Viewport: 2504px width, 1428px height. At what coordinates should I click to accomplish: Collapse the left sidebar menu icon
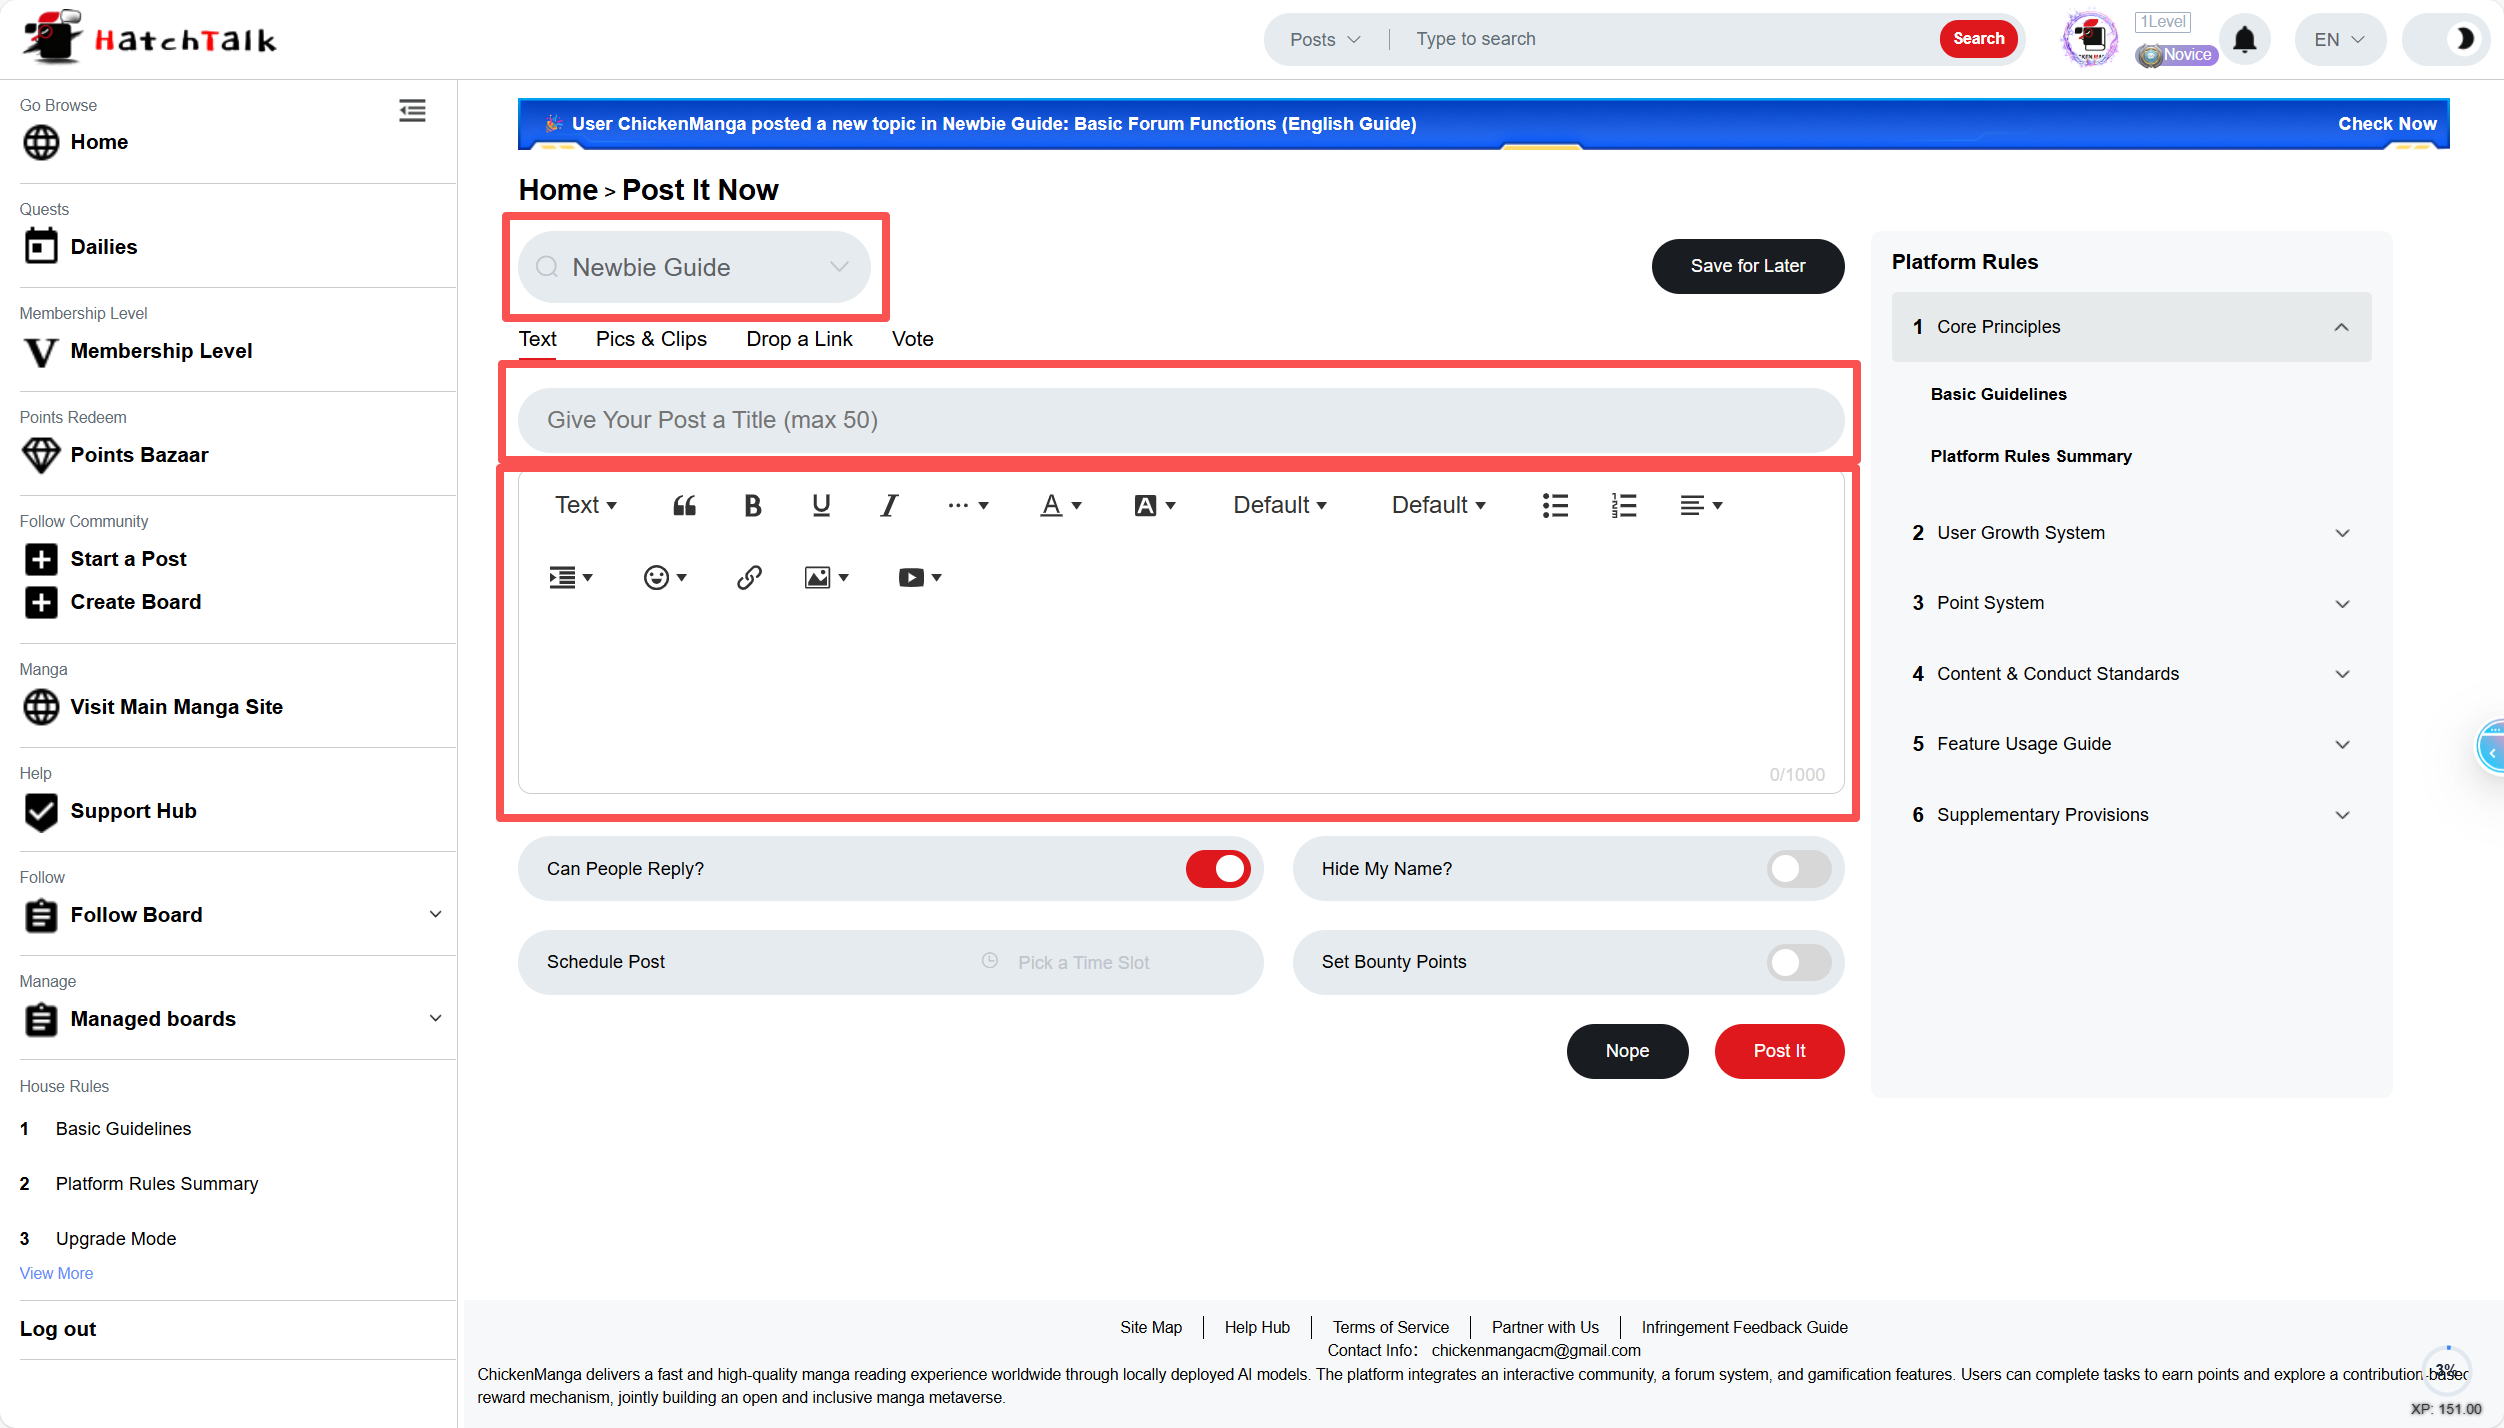coord(412,110)
